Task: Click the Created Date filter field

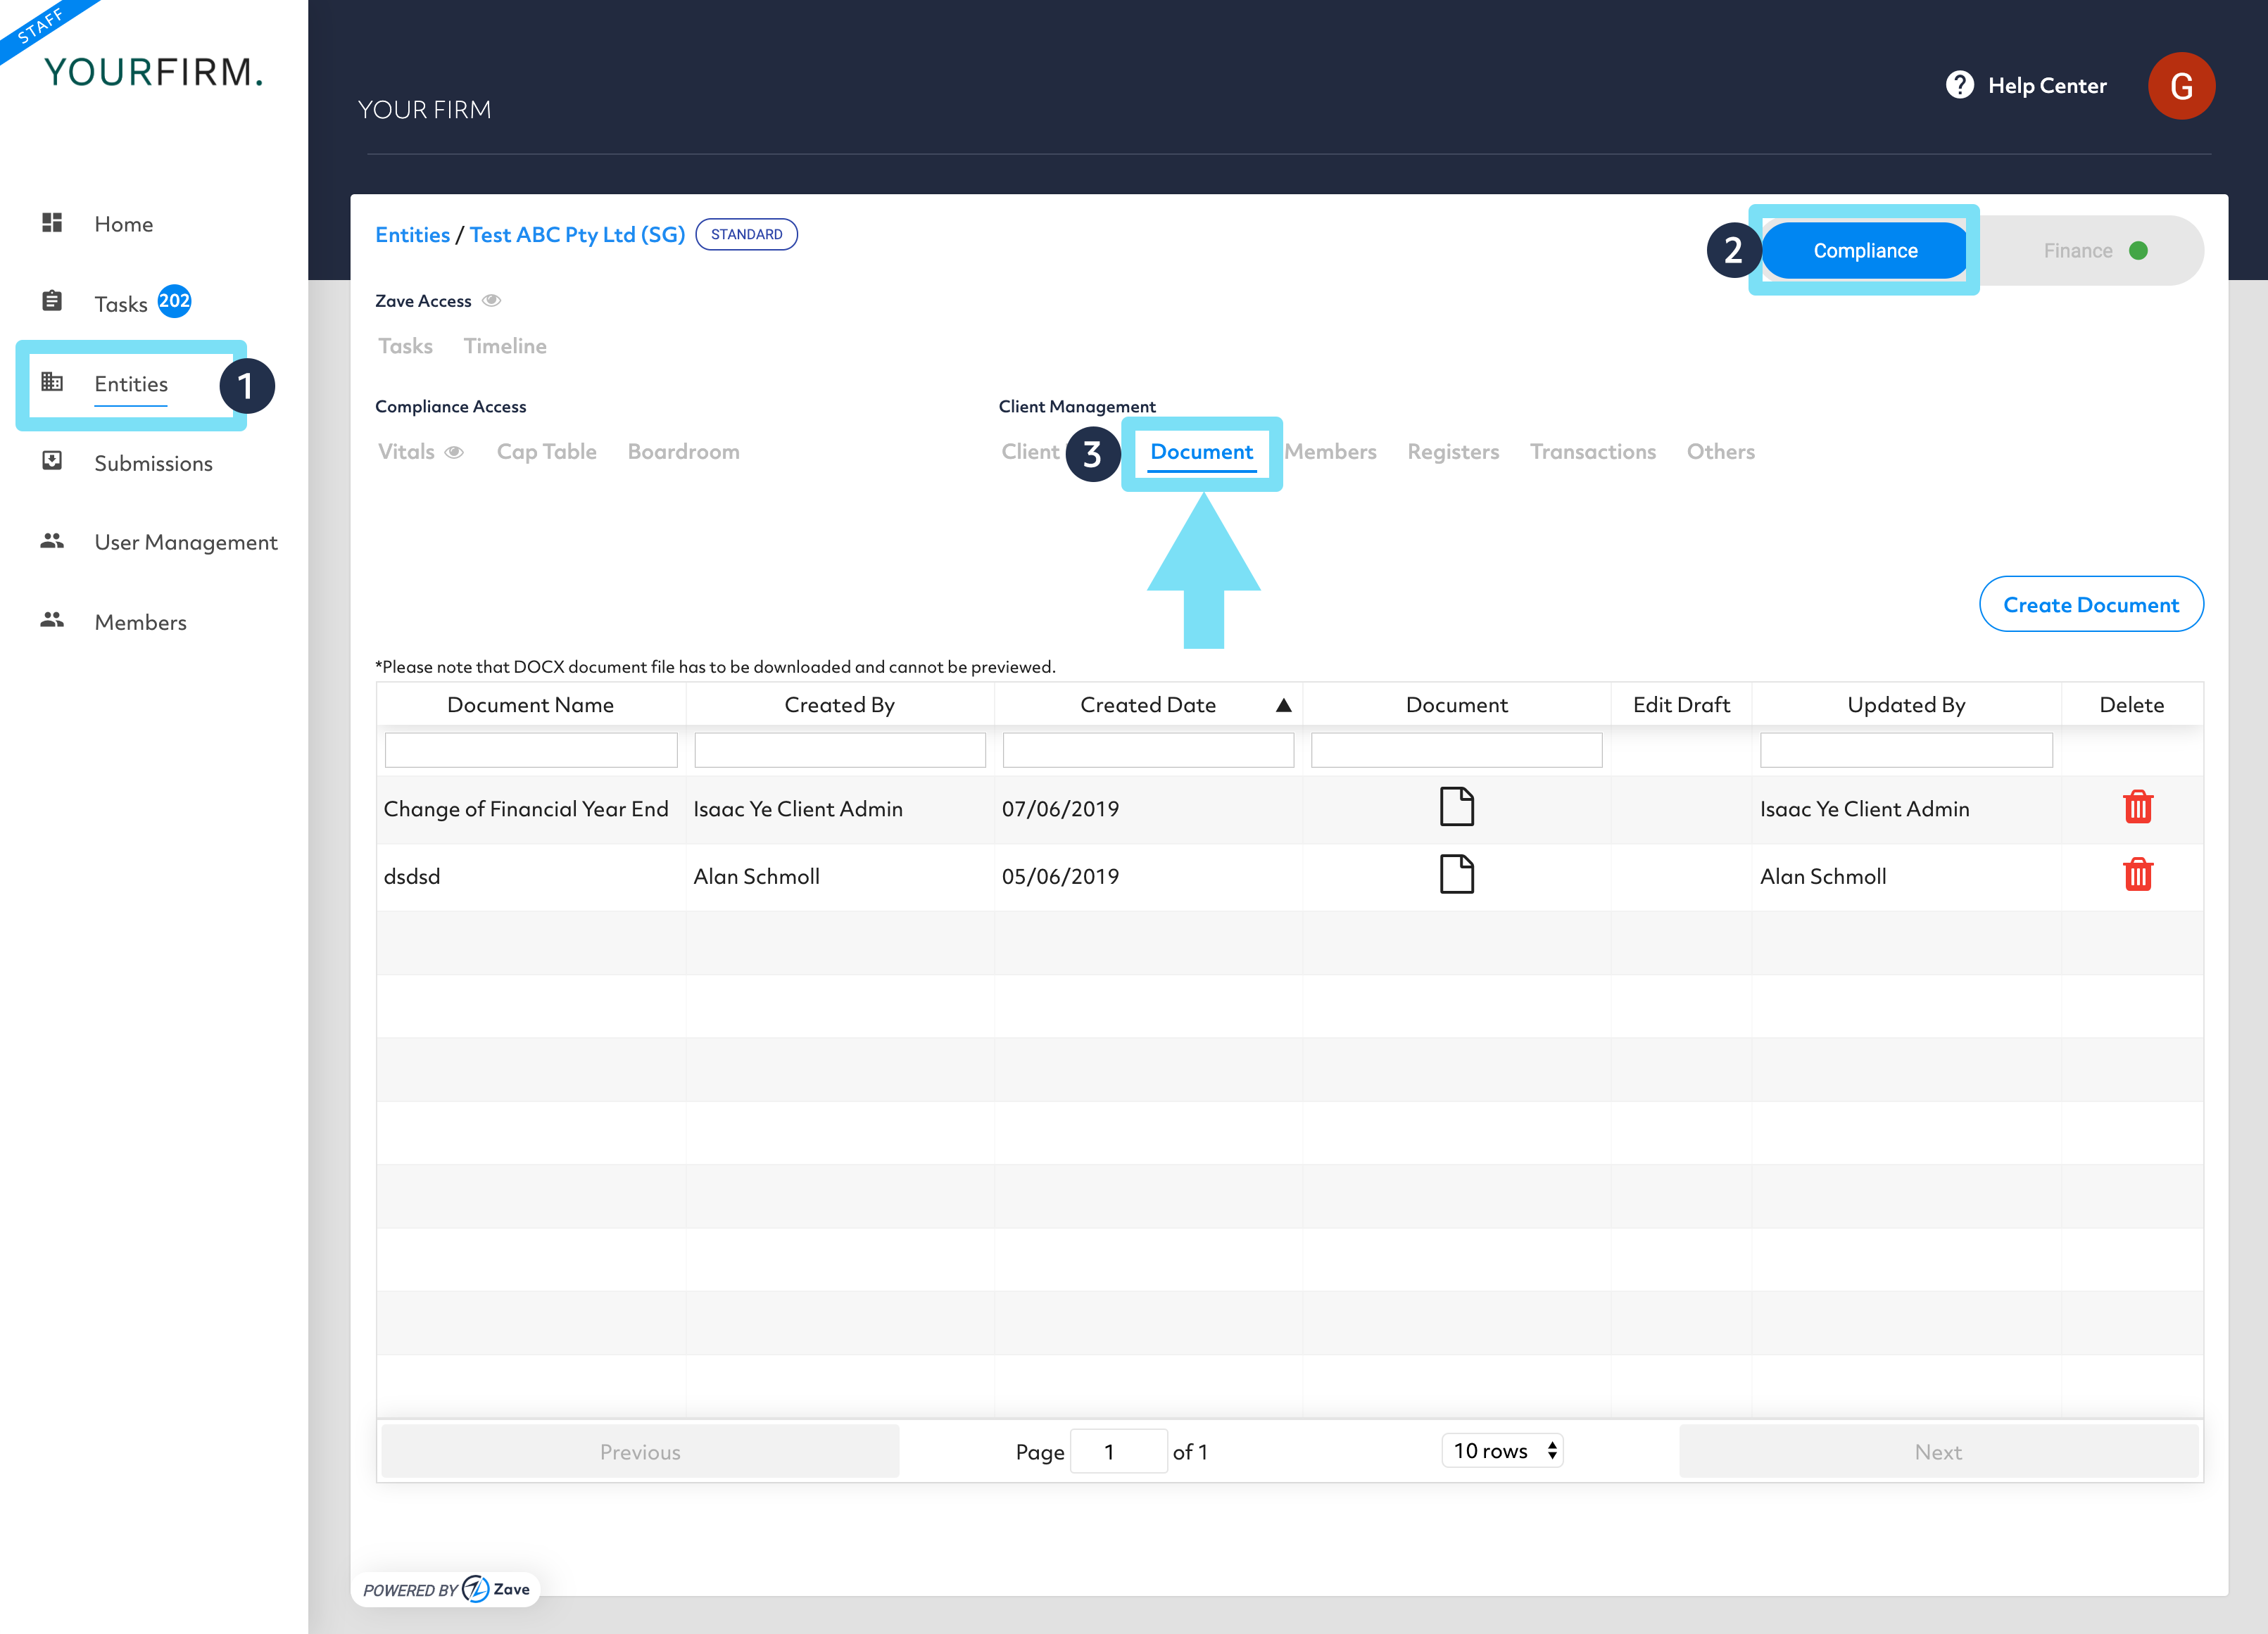Action: pos(1148,750)
